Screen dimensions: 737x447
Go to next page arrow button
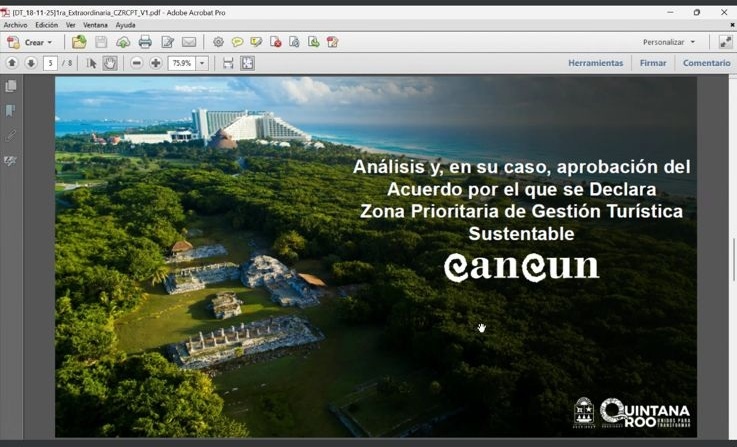(31, 63)
